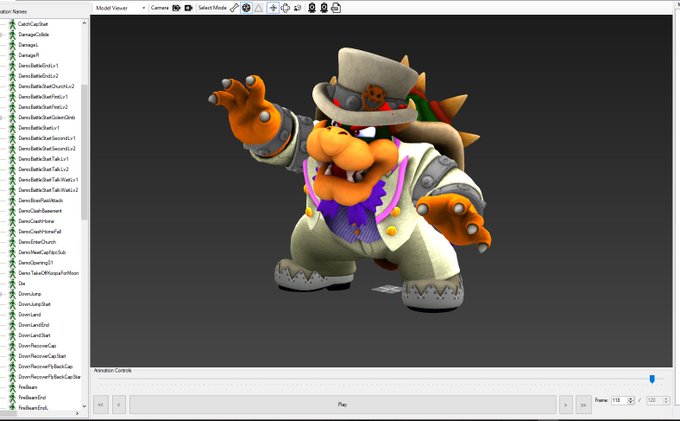Step back one frame with < button
The width and height of the screenshot is (680, 421).
coord(119,405)
